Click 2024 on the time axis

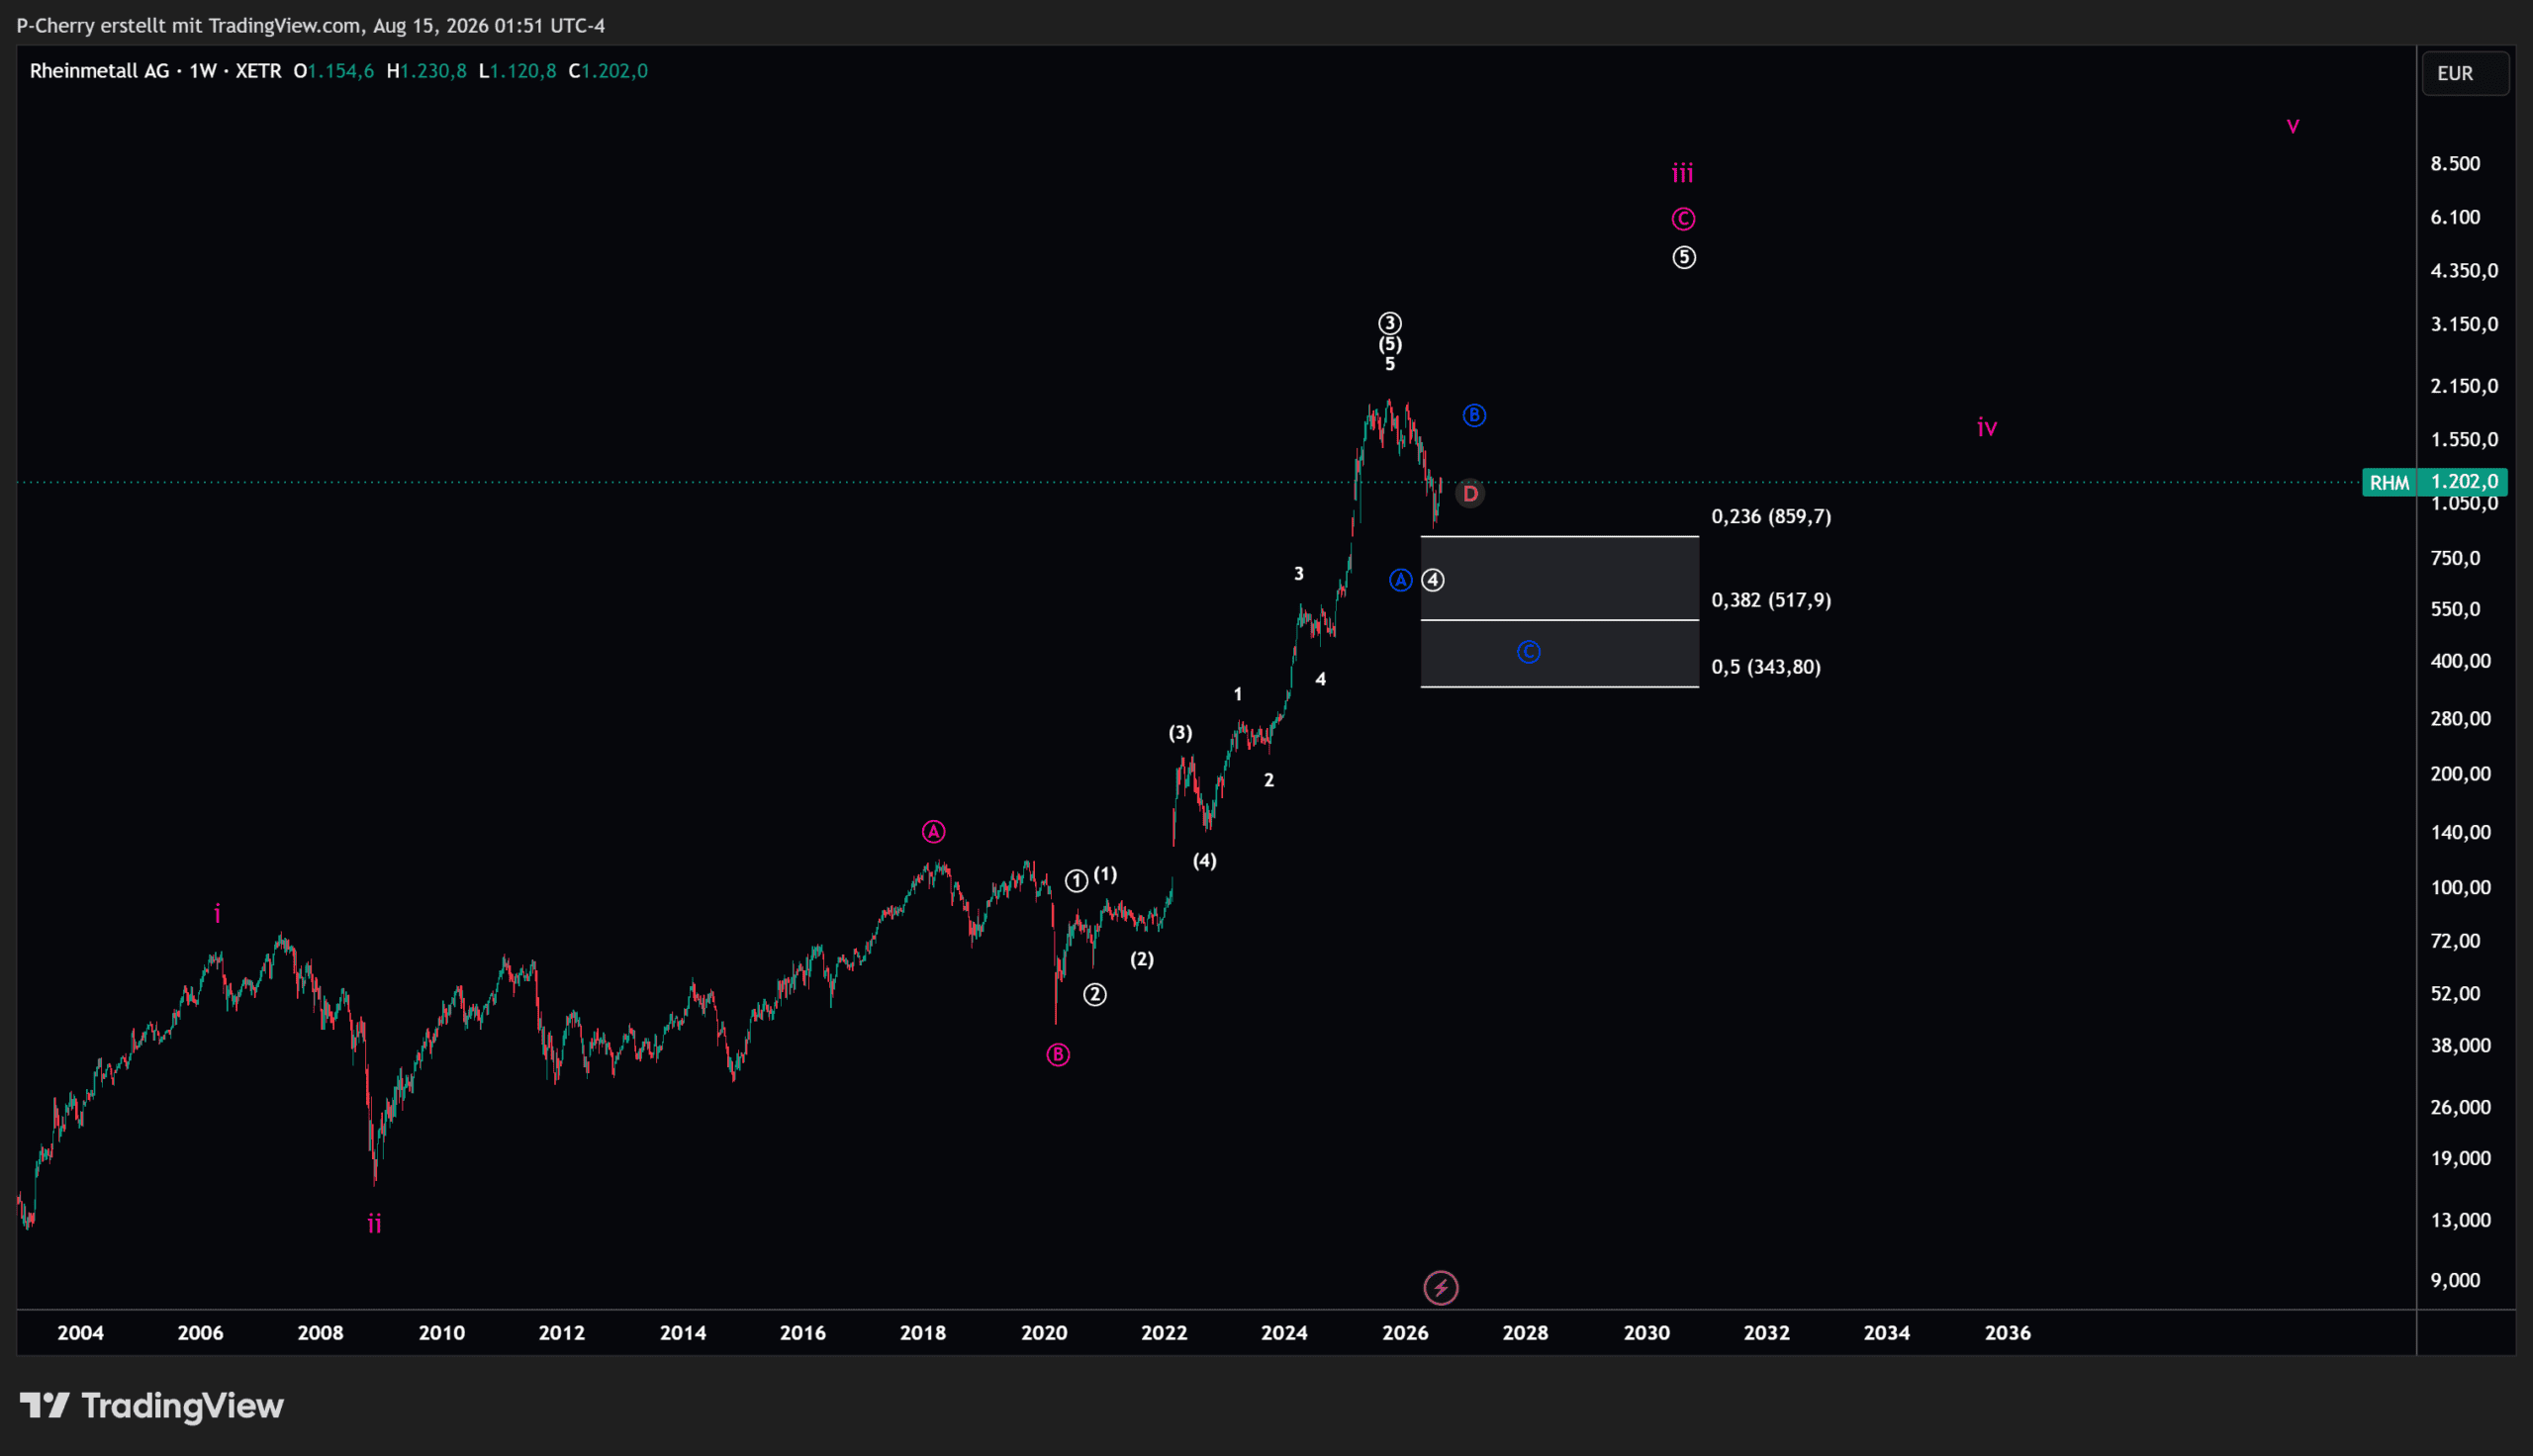1284,1333
